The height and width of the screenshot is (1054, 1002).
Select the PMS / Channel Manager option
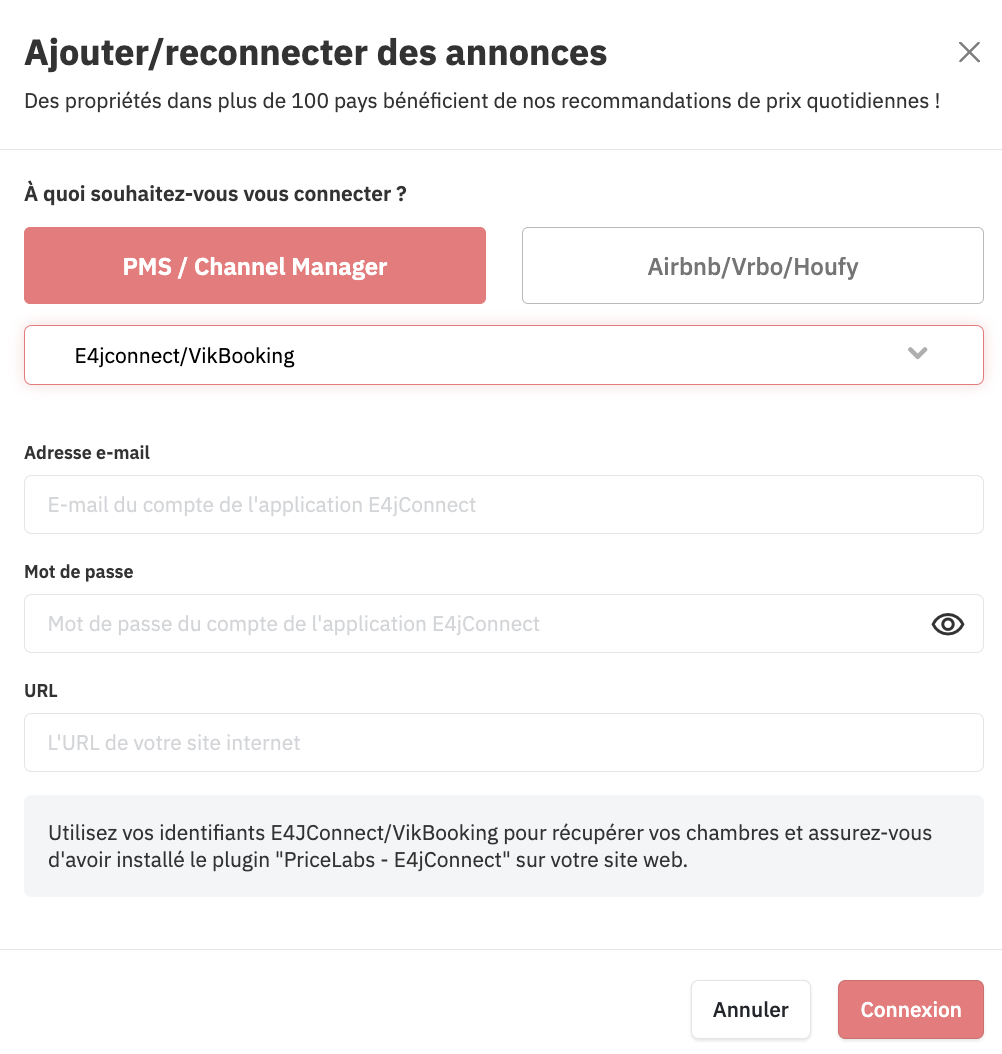point(255,266)
